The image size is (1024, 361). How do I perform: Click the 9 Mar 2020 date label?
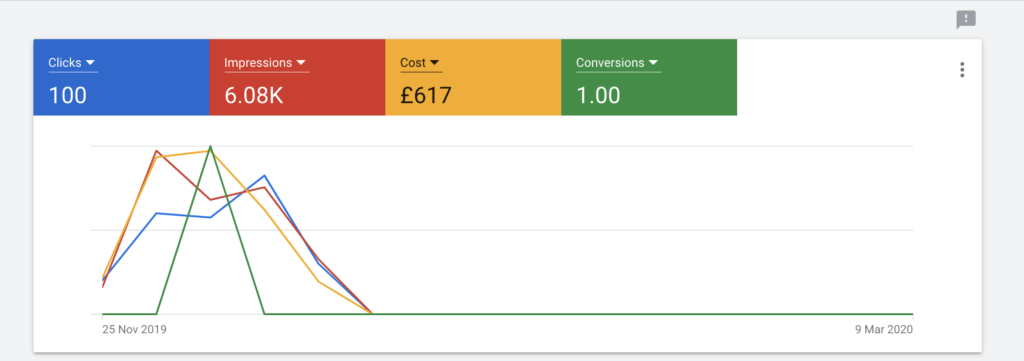(x=884, y=329)
